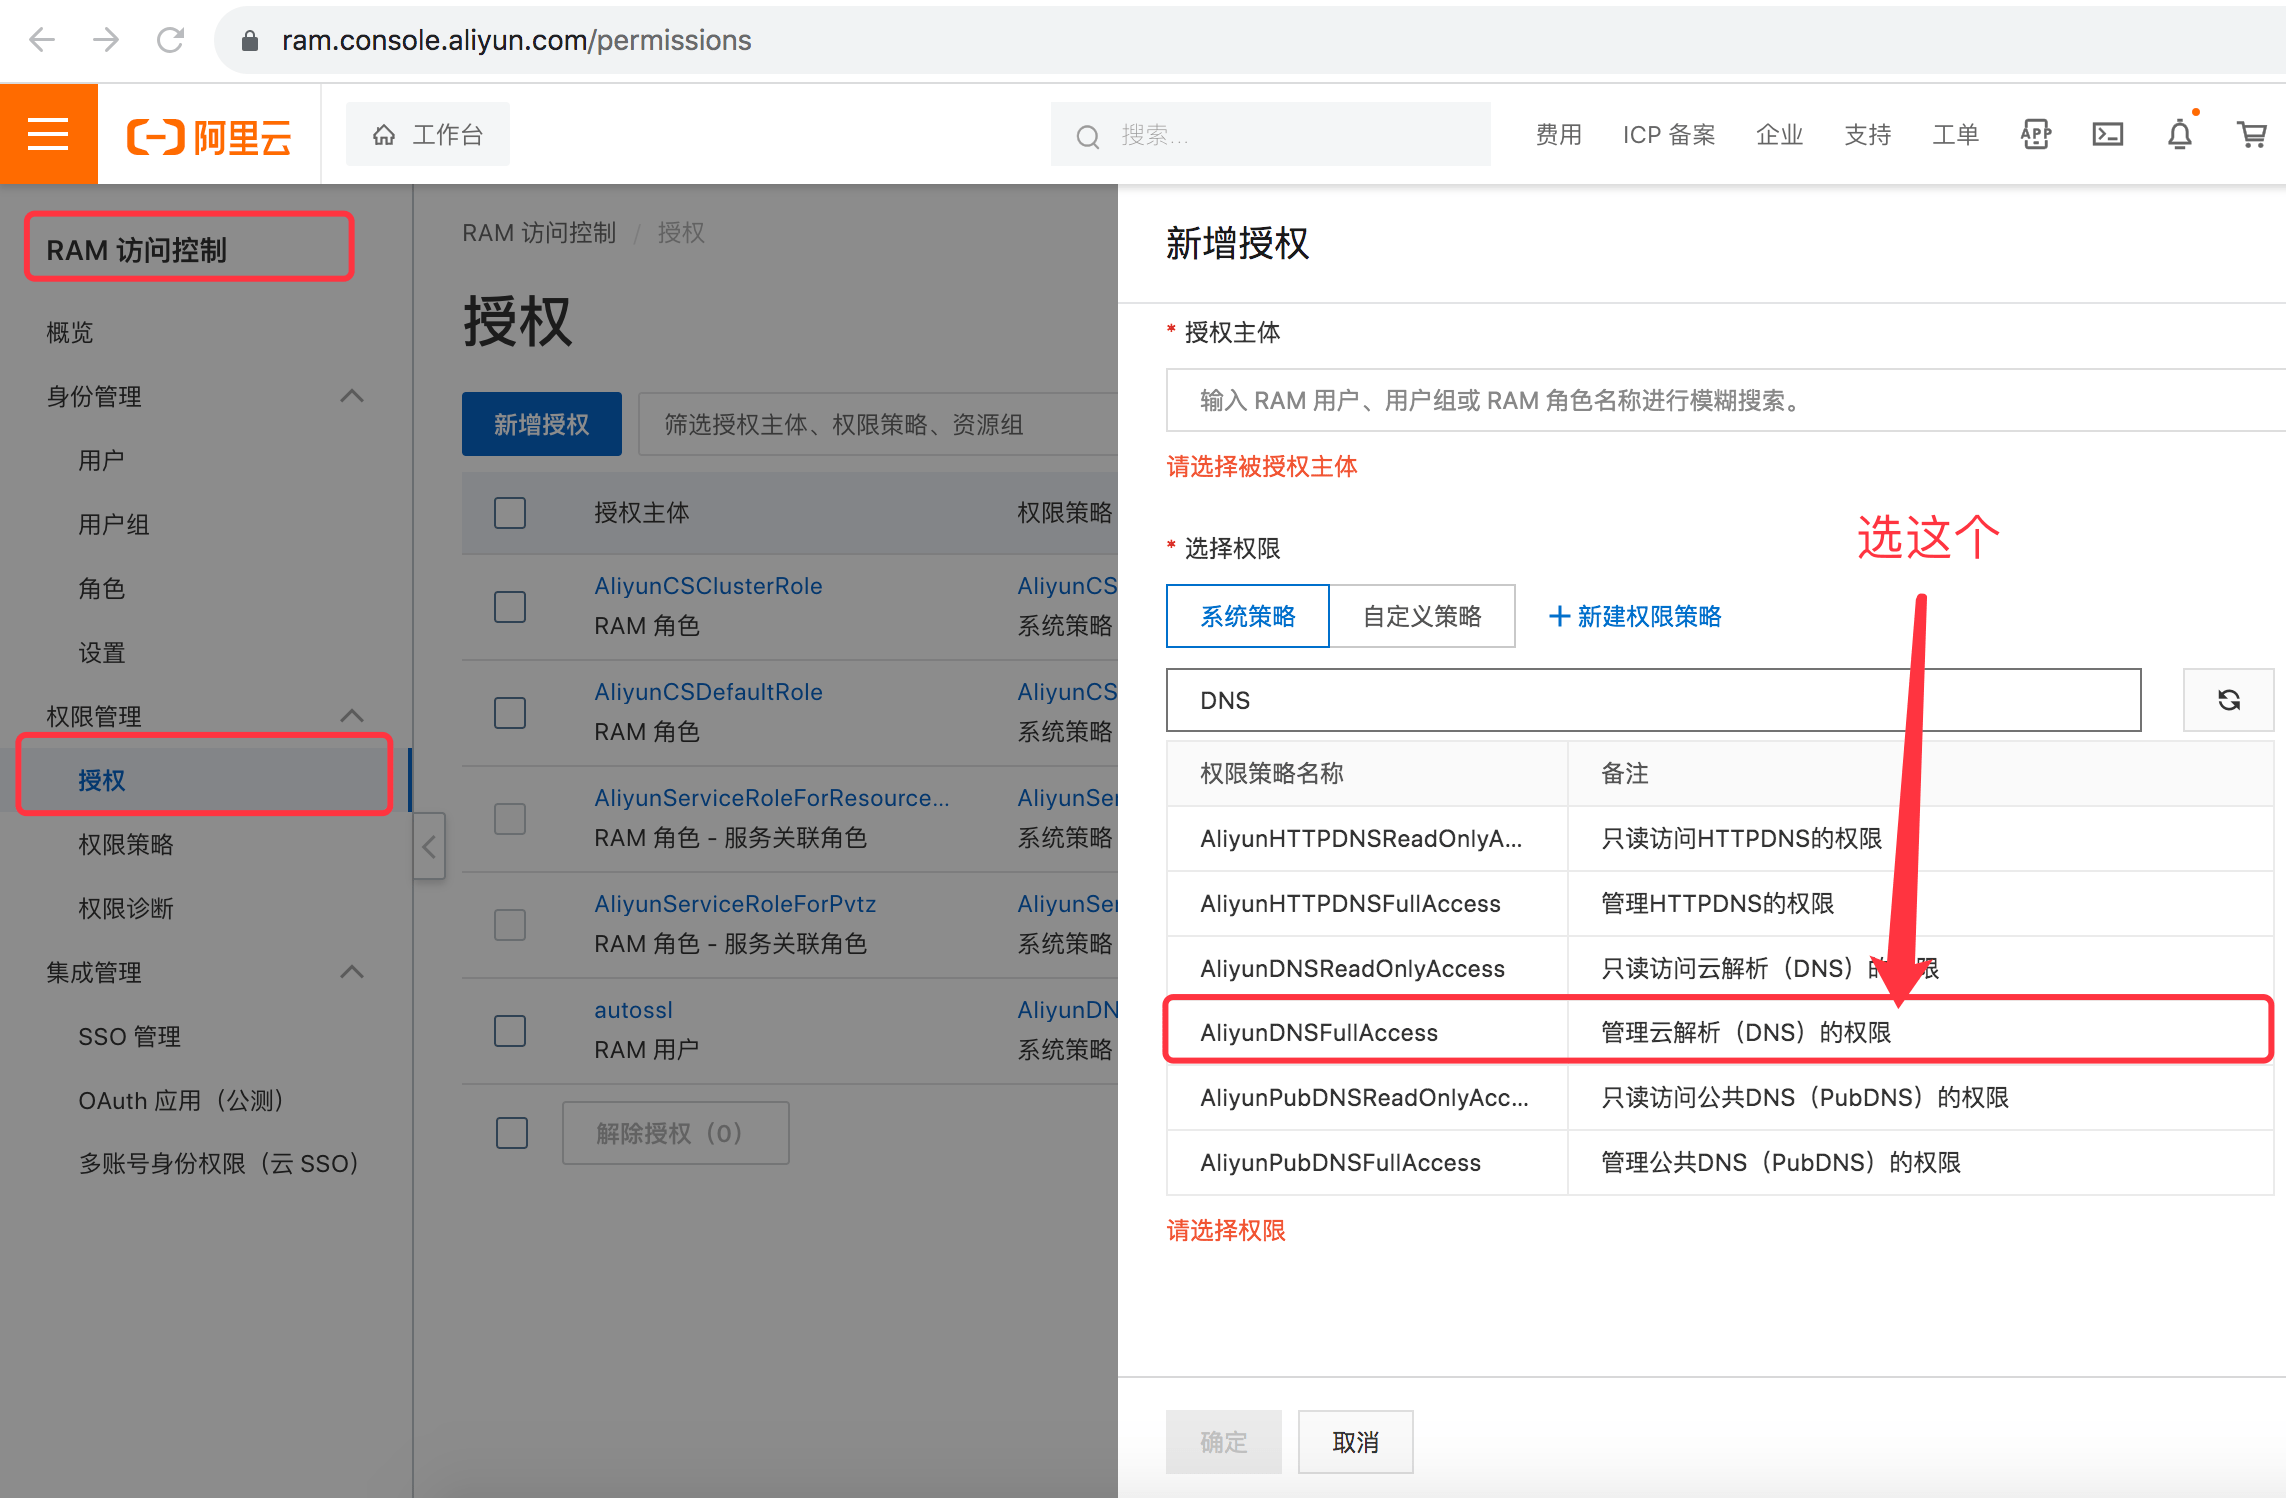
Task: Click the Aliyun logo
Action: [209, 136]
